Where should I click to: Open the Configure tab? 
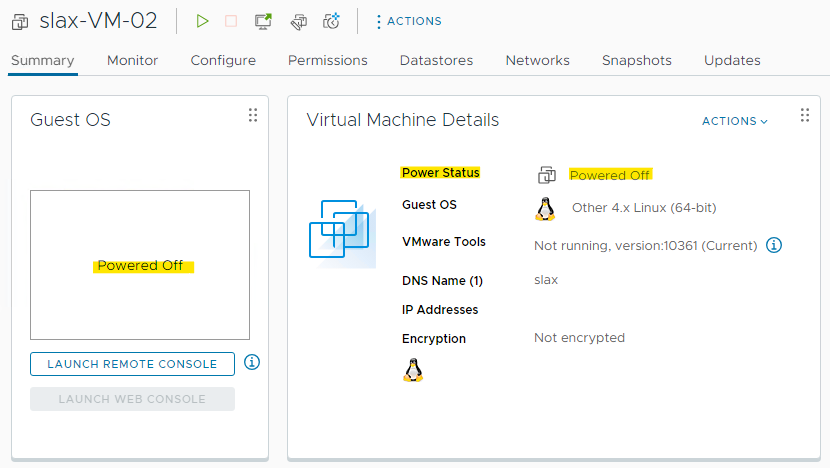223,60
